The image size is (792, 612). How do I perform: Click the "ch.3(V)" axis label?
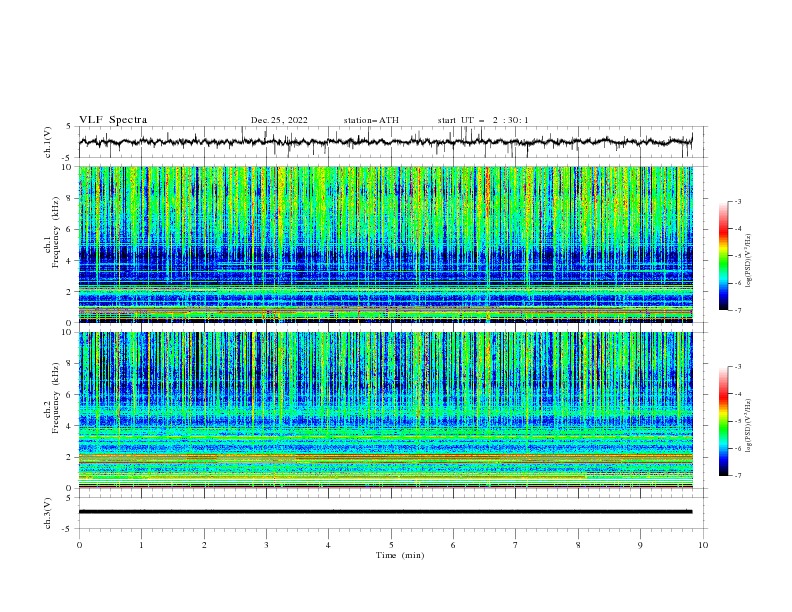tap(48, 513)
